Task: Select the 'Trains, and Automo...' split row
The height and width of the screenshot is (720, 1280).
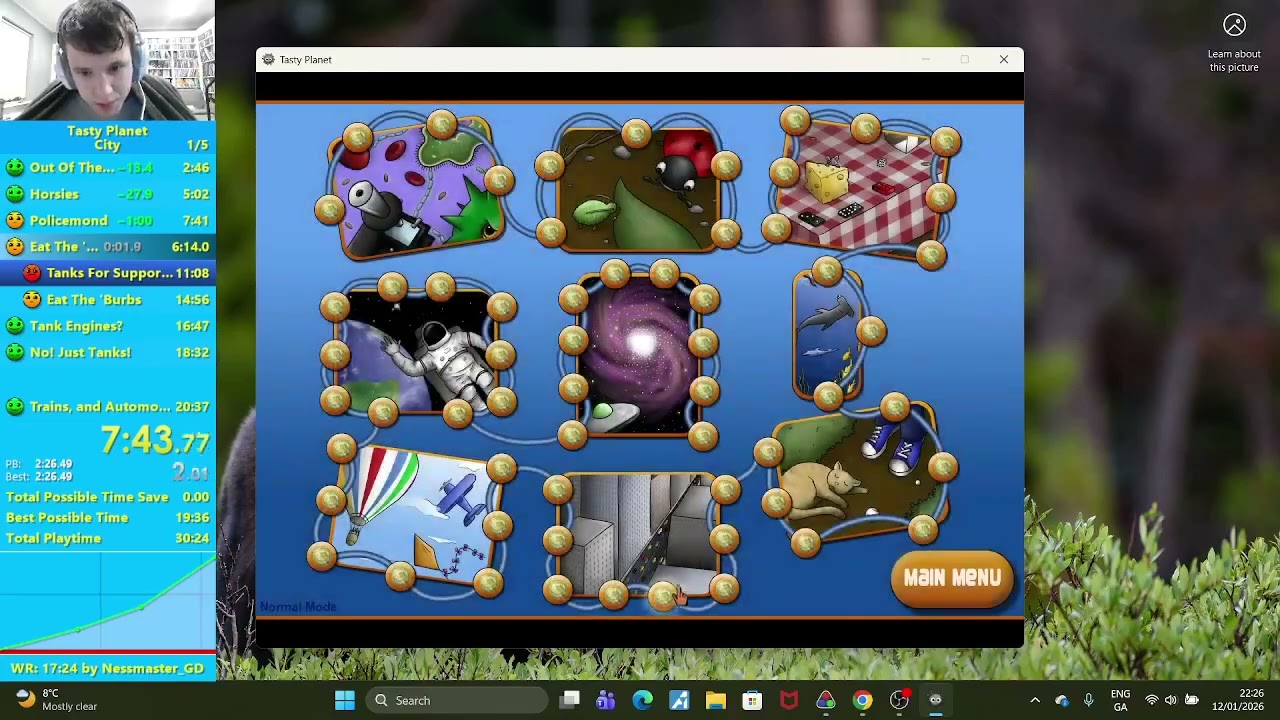Action: [107, 406]
